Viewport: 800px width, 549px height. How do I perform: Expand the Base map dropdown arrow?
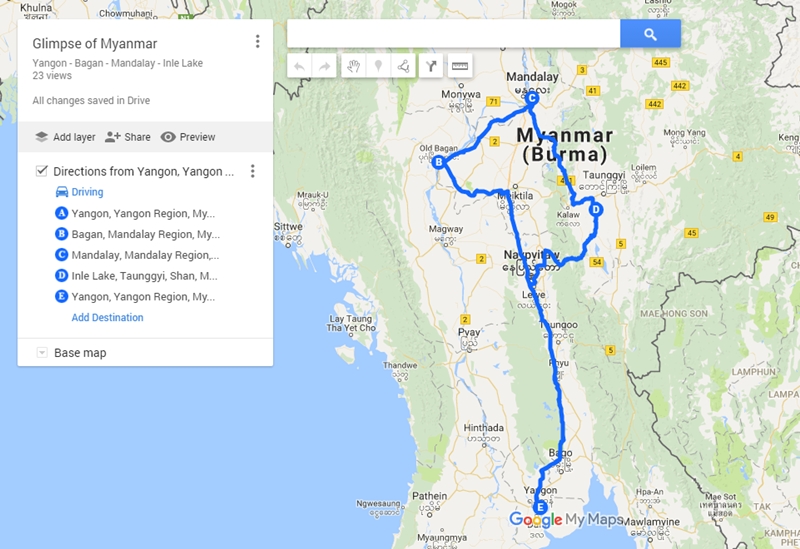(42, 353)
